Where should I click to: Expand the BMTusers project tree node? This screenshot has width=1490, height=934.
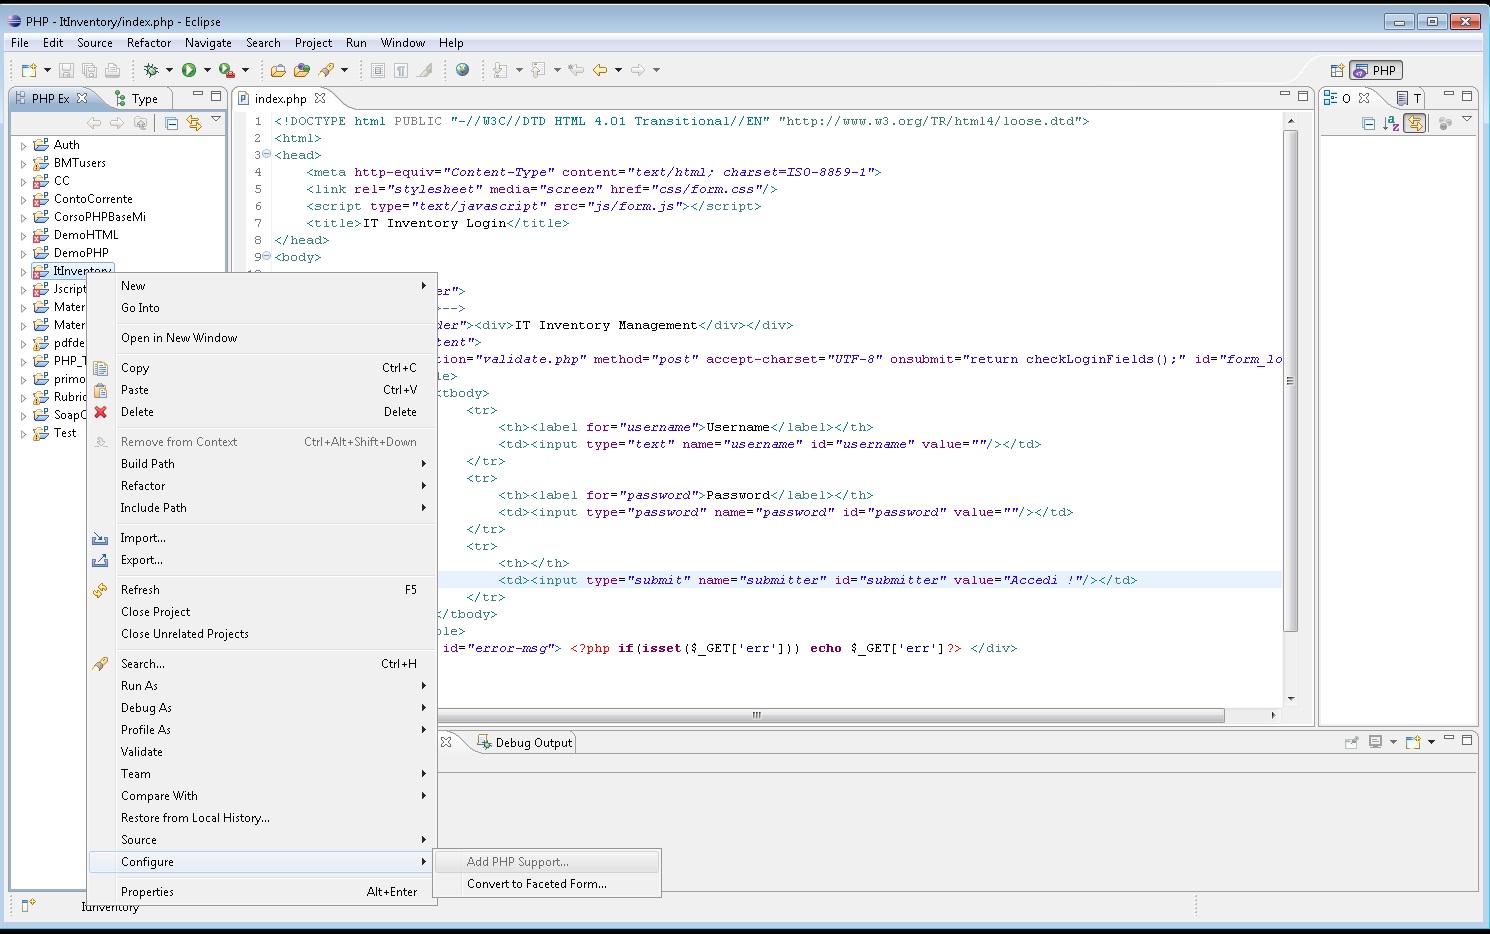click(x=23, y=164)
